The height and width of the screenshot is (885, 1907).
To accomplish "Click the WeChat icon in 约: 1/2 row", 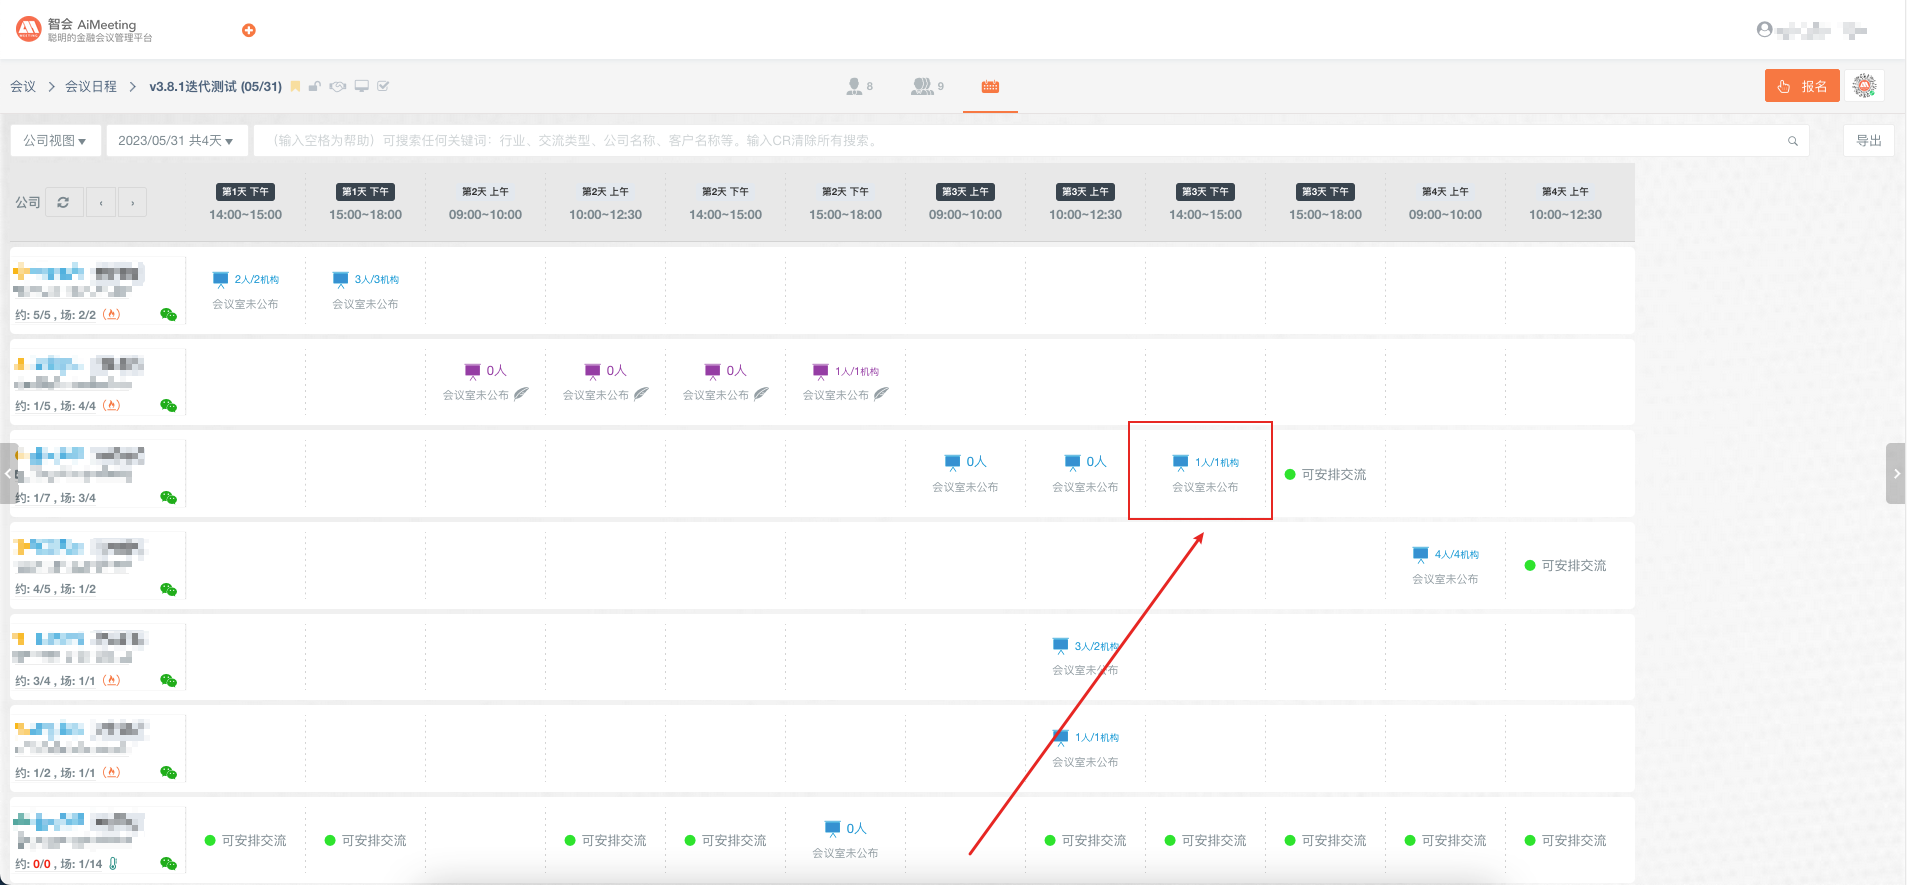I will 168,773.
